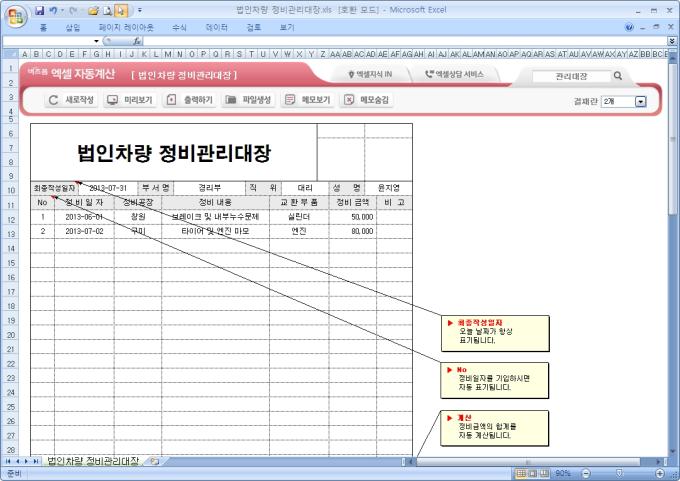
Task: Click the 새로작성 button
Action: click(71, 100)
